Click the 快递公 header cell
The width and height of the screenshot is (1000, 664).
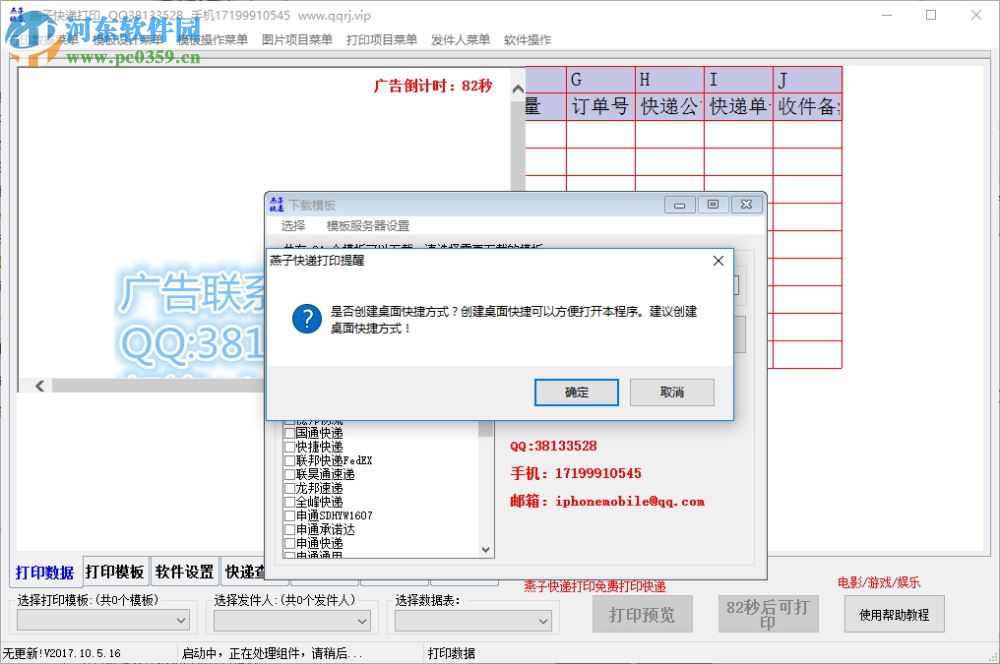pyautogui.click(x=669, y=107)
